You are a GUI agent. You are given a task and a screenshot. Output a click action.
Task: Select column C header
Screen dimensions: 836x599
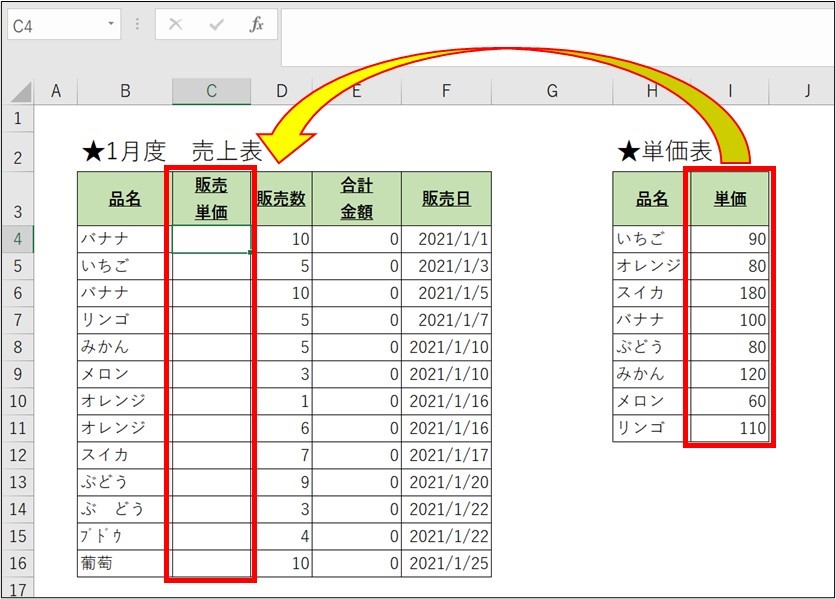(211, 91)
